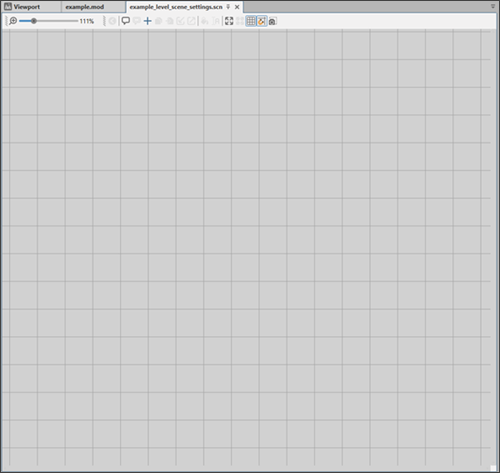Switch to the Viewport tab
Image resolution: width=500 pixels, height=473 pixels.
click(x=27, y=7)
